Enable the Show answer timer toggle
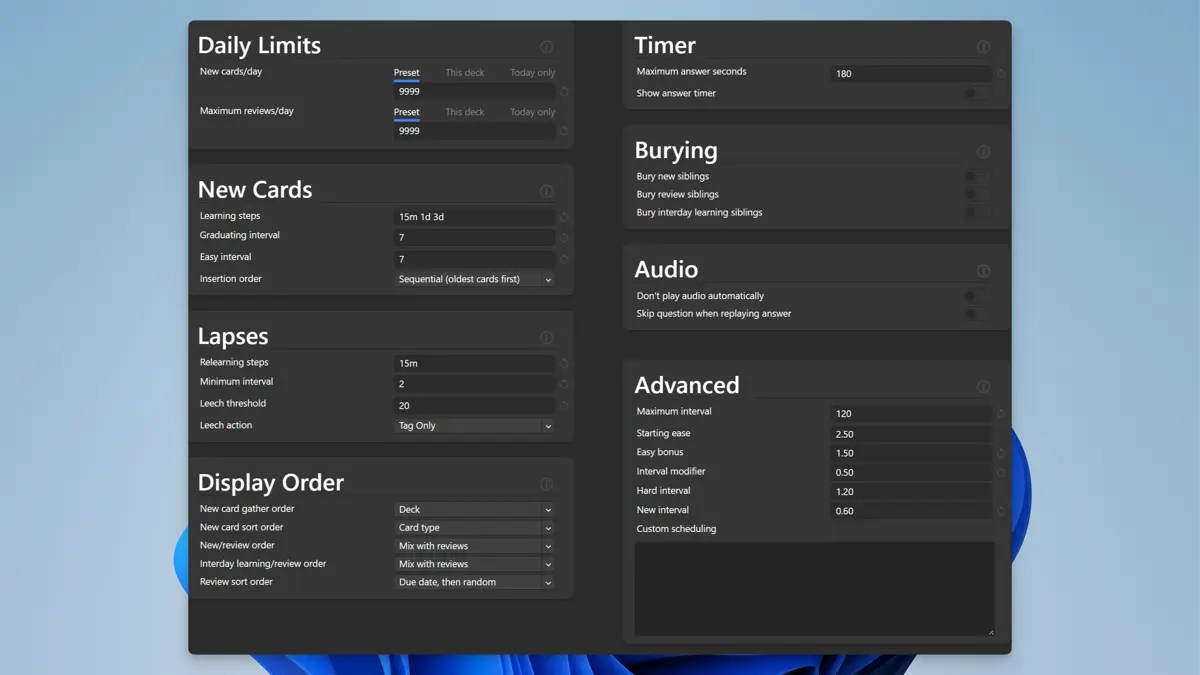This screenshot has width=1200, height=675. tap(977, 93)
